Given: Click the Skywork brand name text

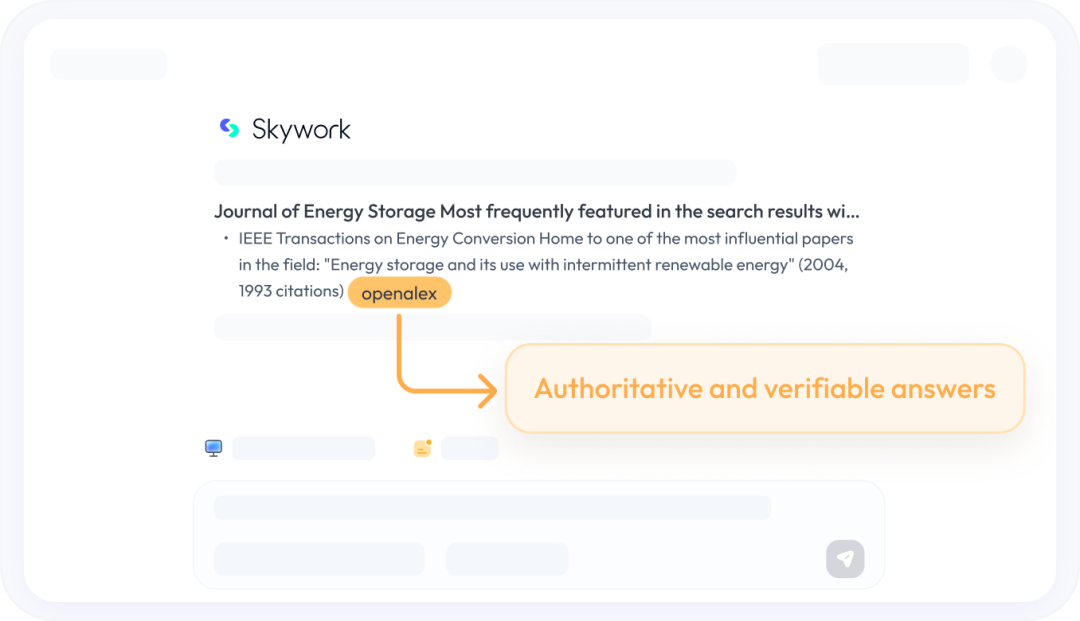Looking at the screenshot, I should (x=301, y=129).
